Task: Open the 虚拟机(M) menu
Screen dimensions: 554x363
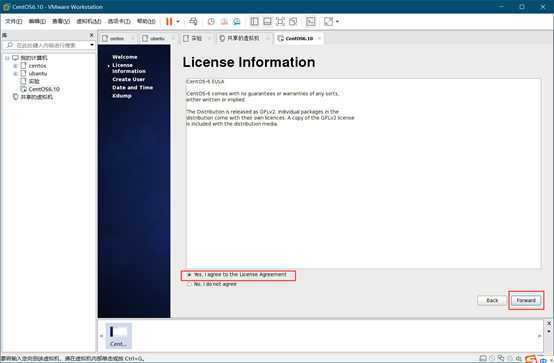Action: [89, 22]
